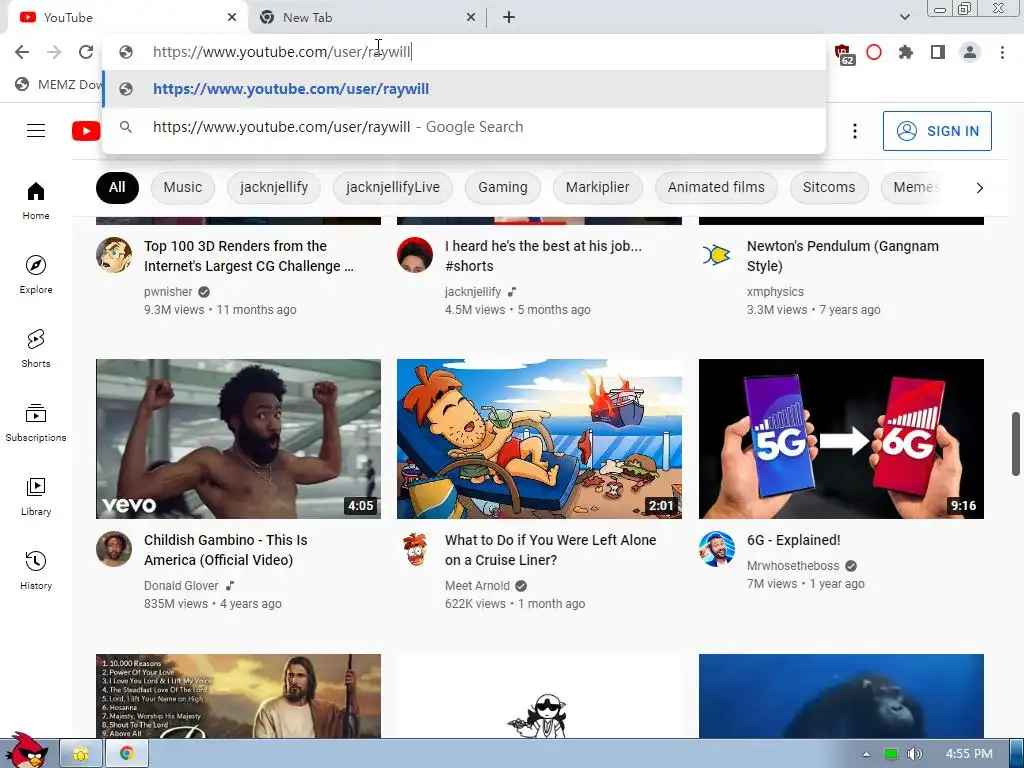Select the Sitcoms filter chip
1024x768 pixels.
829,187
